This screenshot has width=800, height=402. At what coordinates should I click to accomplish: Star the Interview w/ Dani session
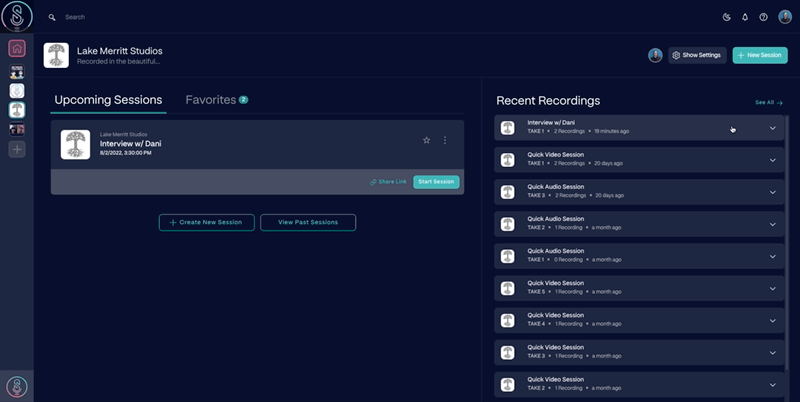pos(427,140)
